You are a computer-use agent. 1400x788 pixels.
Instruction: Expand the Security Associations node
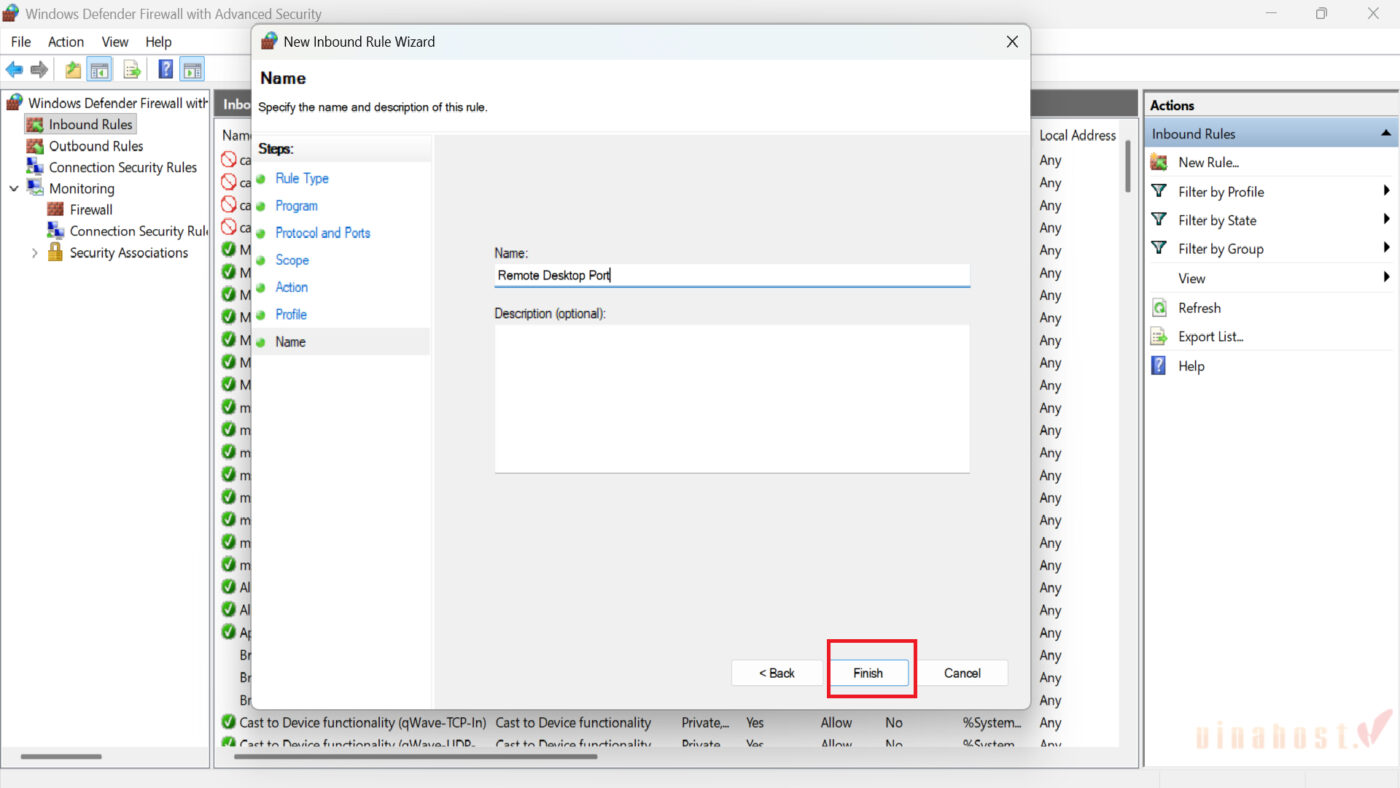coord(35,253)
